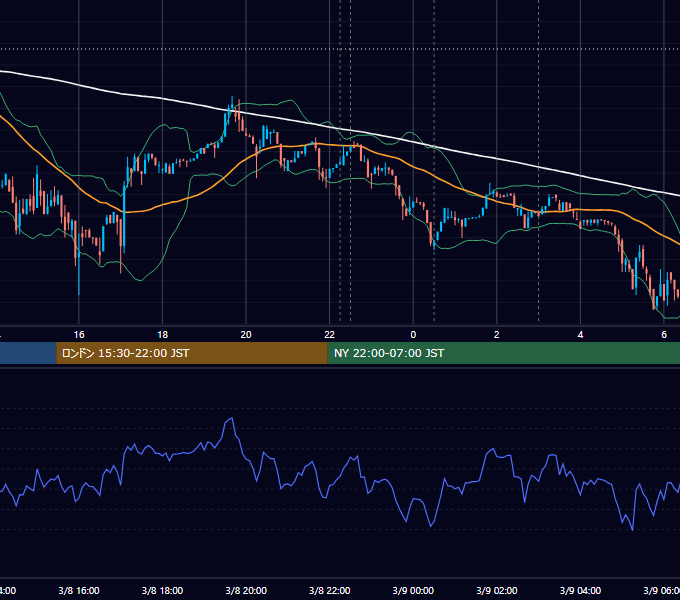
Task: Click the 3/9 04:00 date label
Action: (580, 590)
